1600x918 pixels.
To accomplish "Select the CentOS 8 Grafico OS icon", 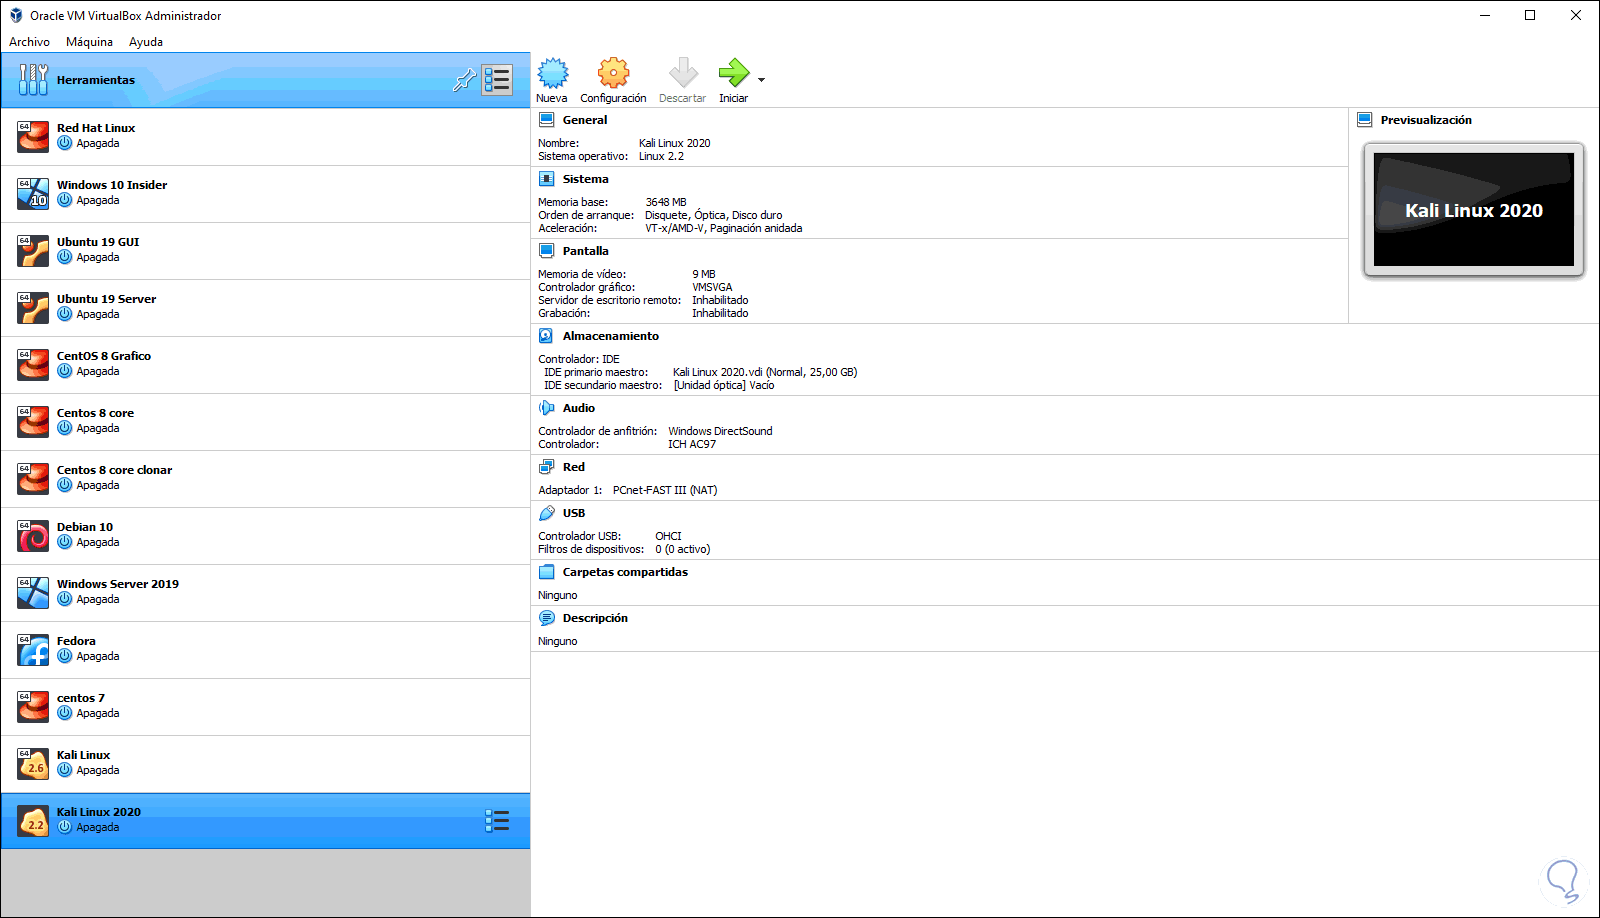I will [33, 364].
